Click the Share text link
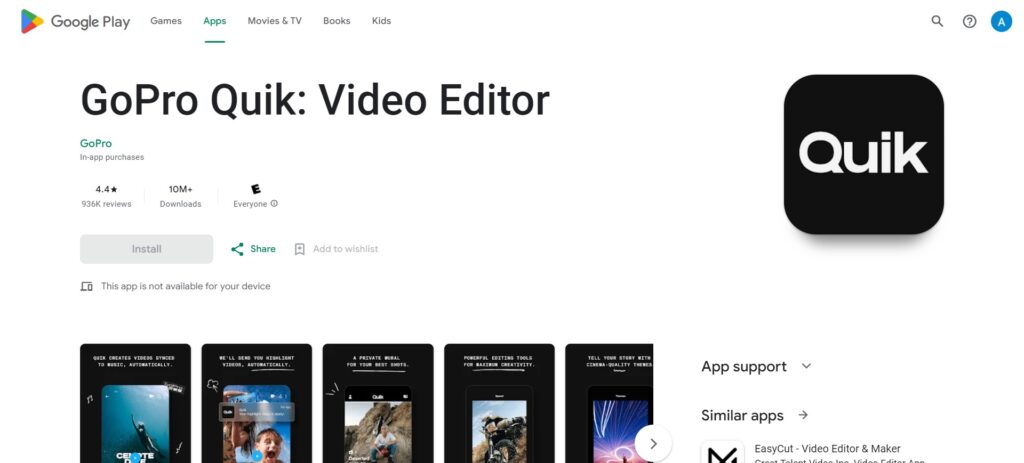 click(x=263, y=249)
